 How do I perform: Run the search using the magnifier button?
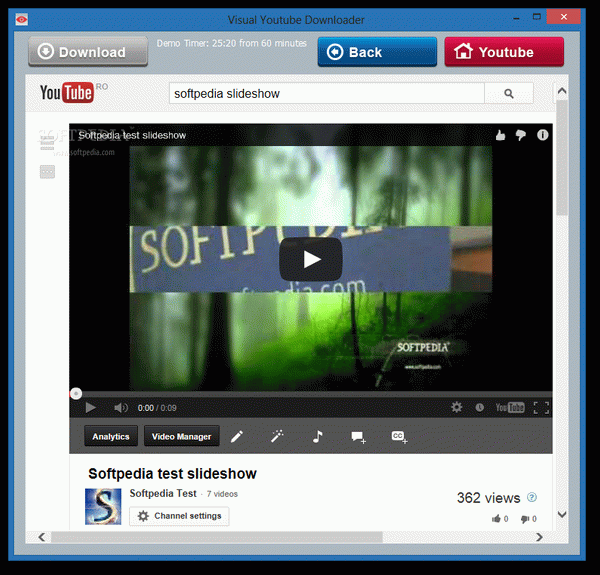pos(509,93)
